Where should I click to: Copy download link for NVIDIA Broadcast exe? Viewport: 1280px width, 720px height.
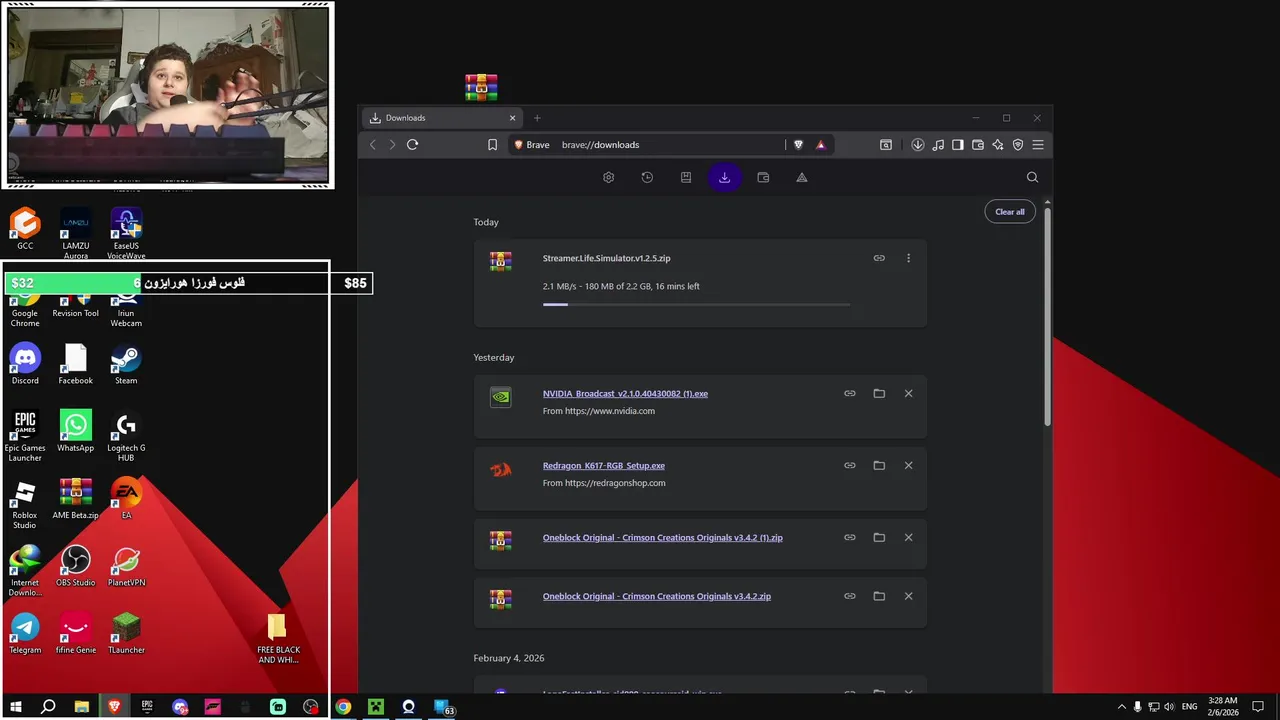click(850, 393)
